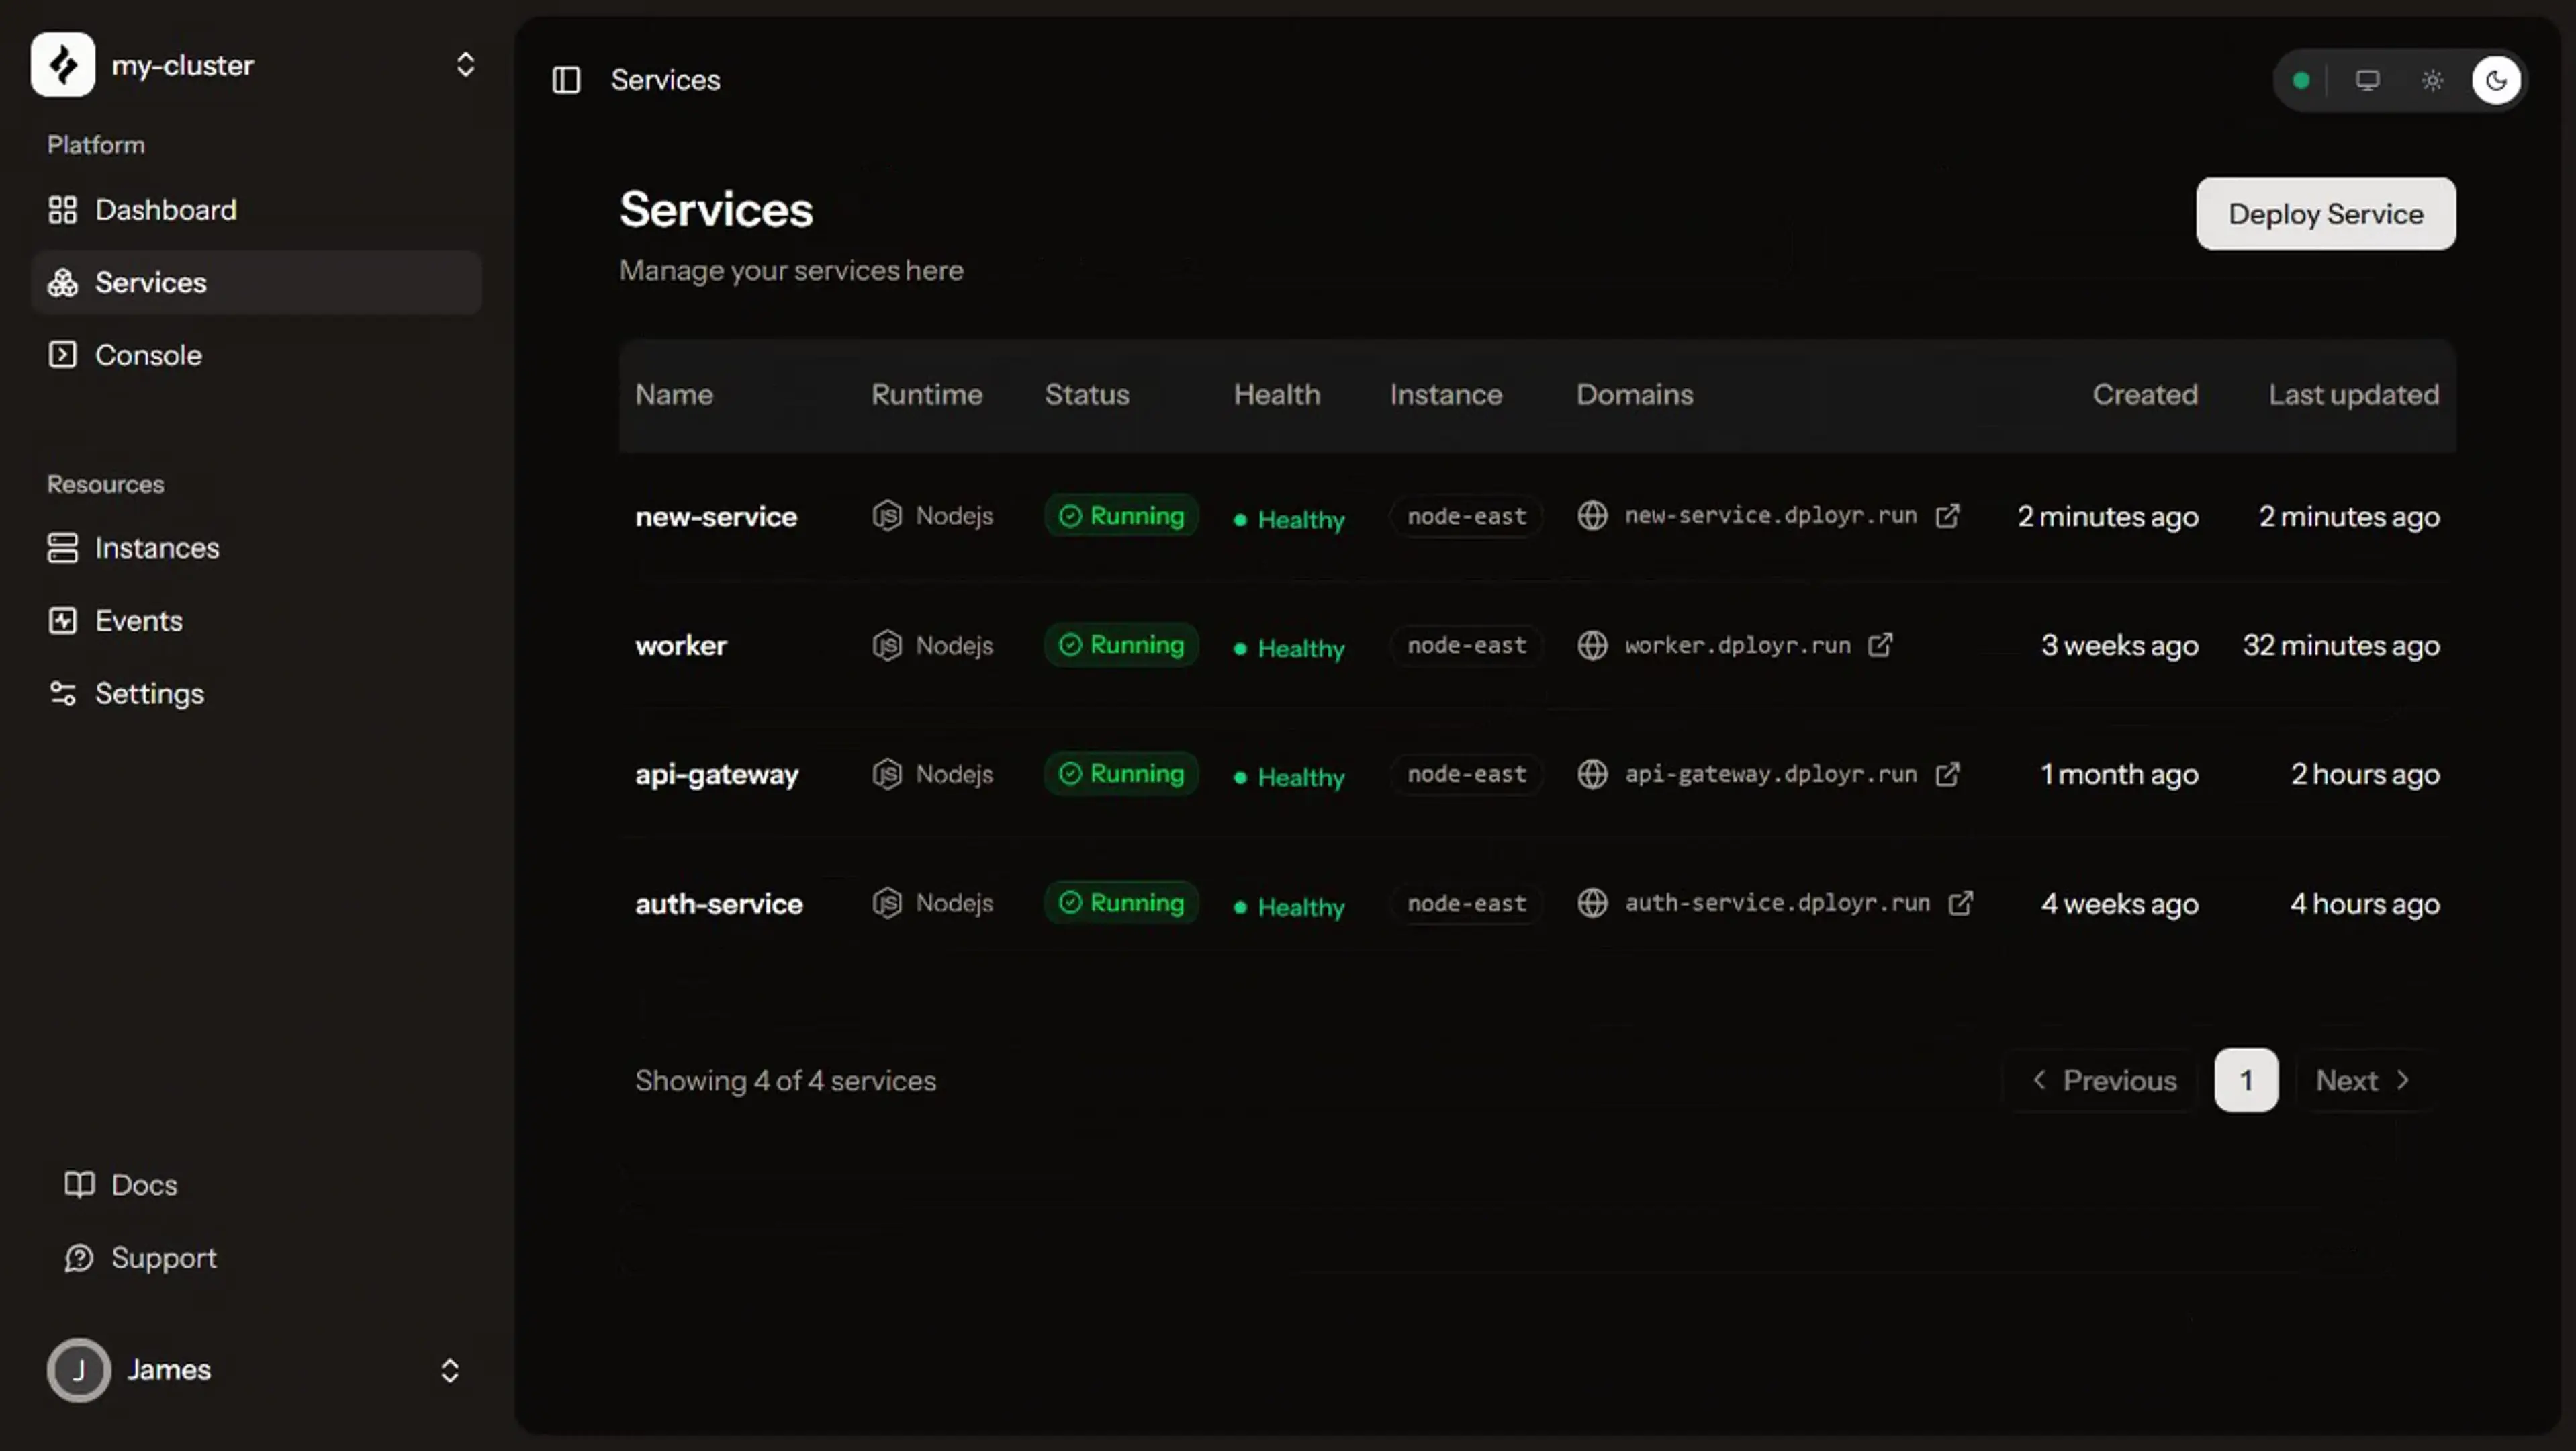Select page 1 in pagination
Screen dimensions: 2576x1451
pyautogui.click(x=2246, y=1081)
